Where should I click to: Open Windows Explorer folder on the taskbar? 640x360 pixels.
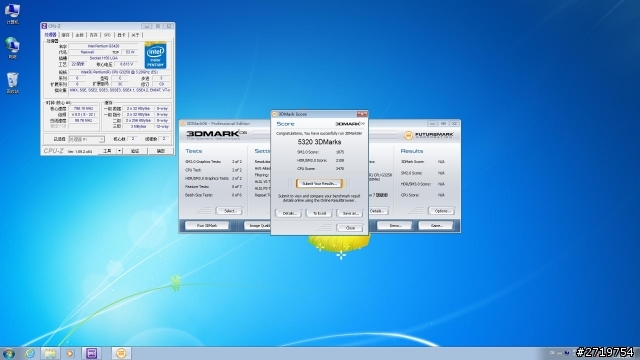[x=50, y=353]
